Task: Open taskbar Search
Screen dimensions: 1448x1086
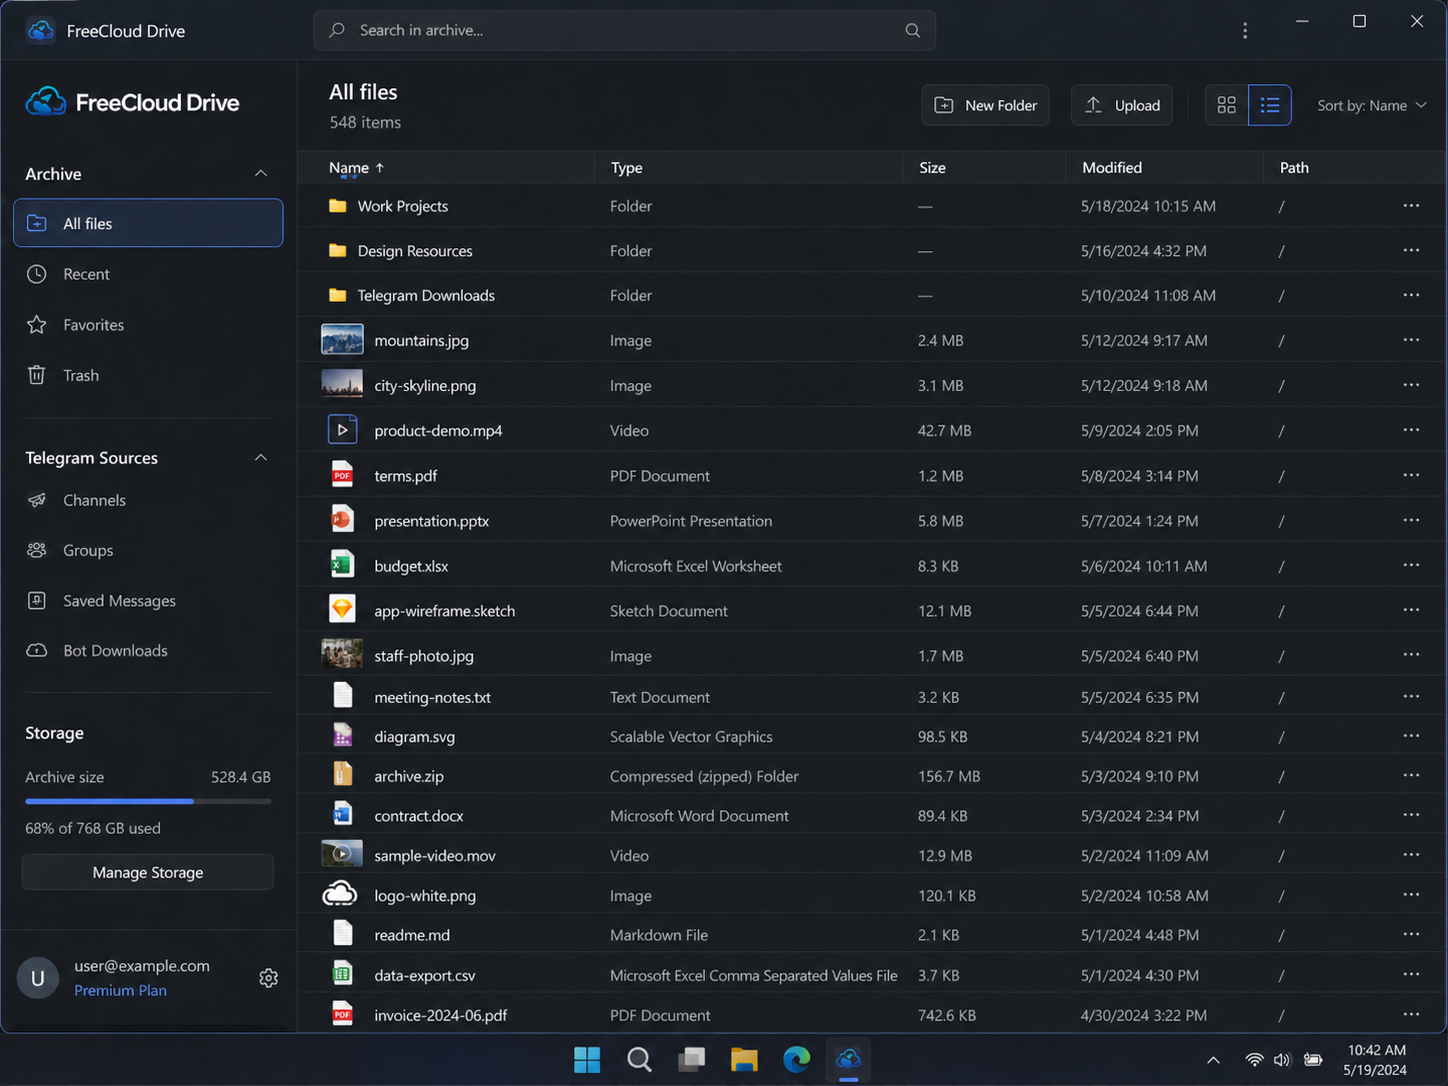Action: click(639, 1059)
